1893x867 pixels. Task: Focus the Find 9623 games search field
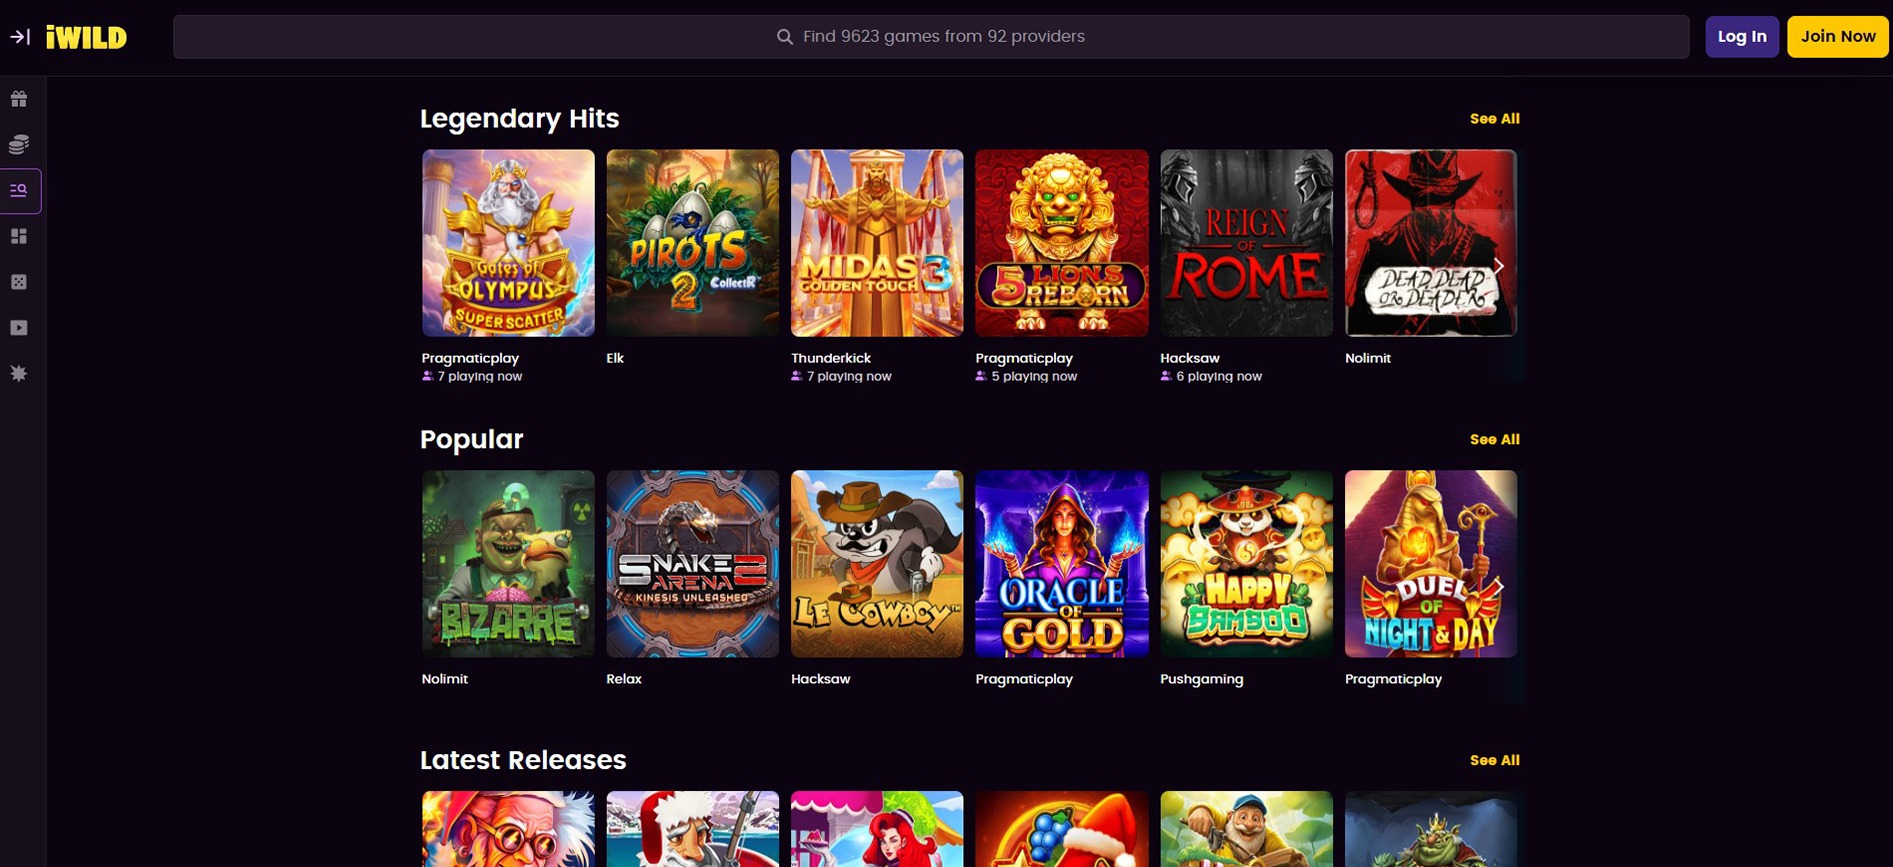[931, 37]
